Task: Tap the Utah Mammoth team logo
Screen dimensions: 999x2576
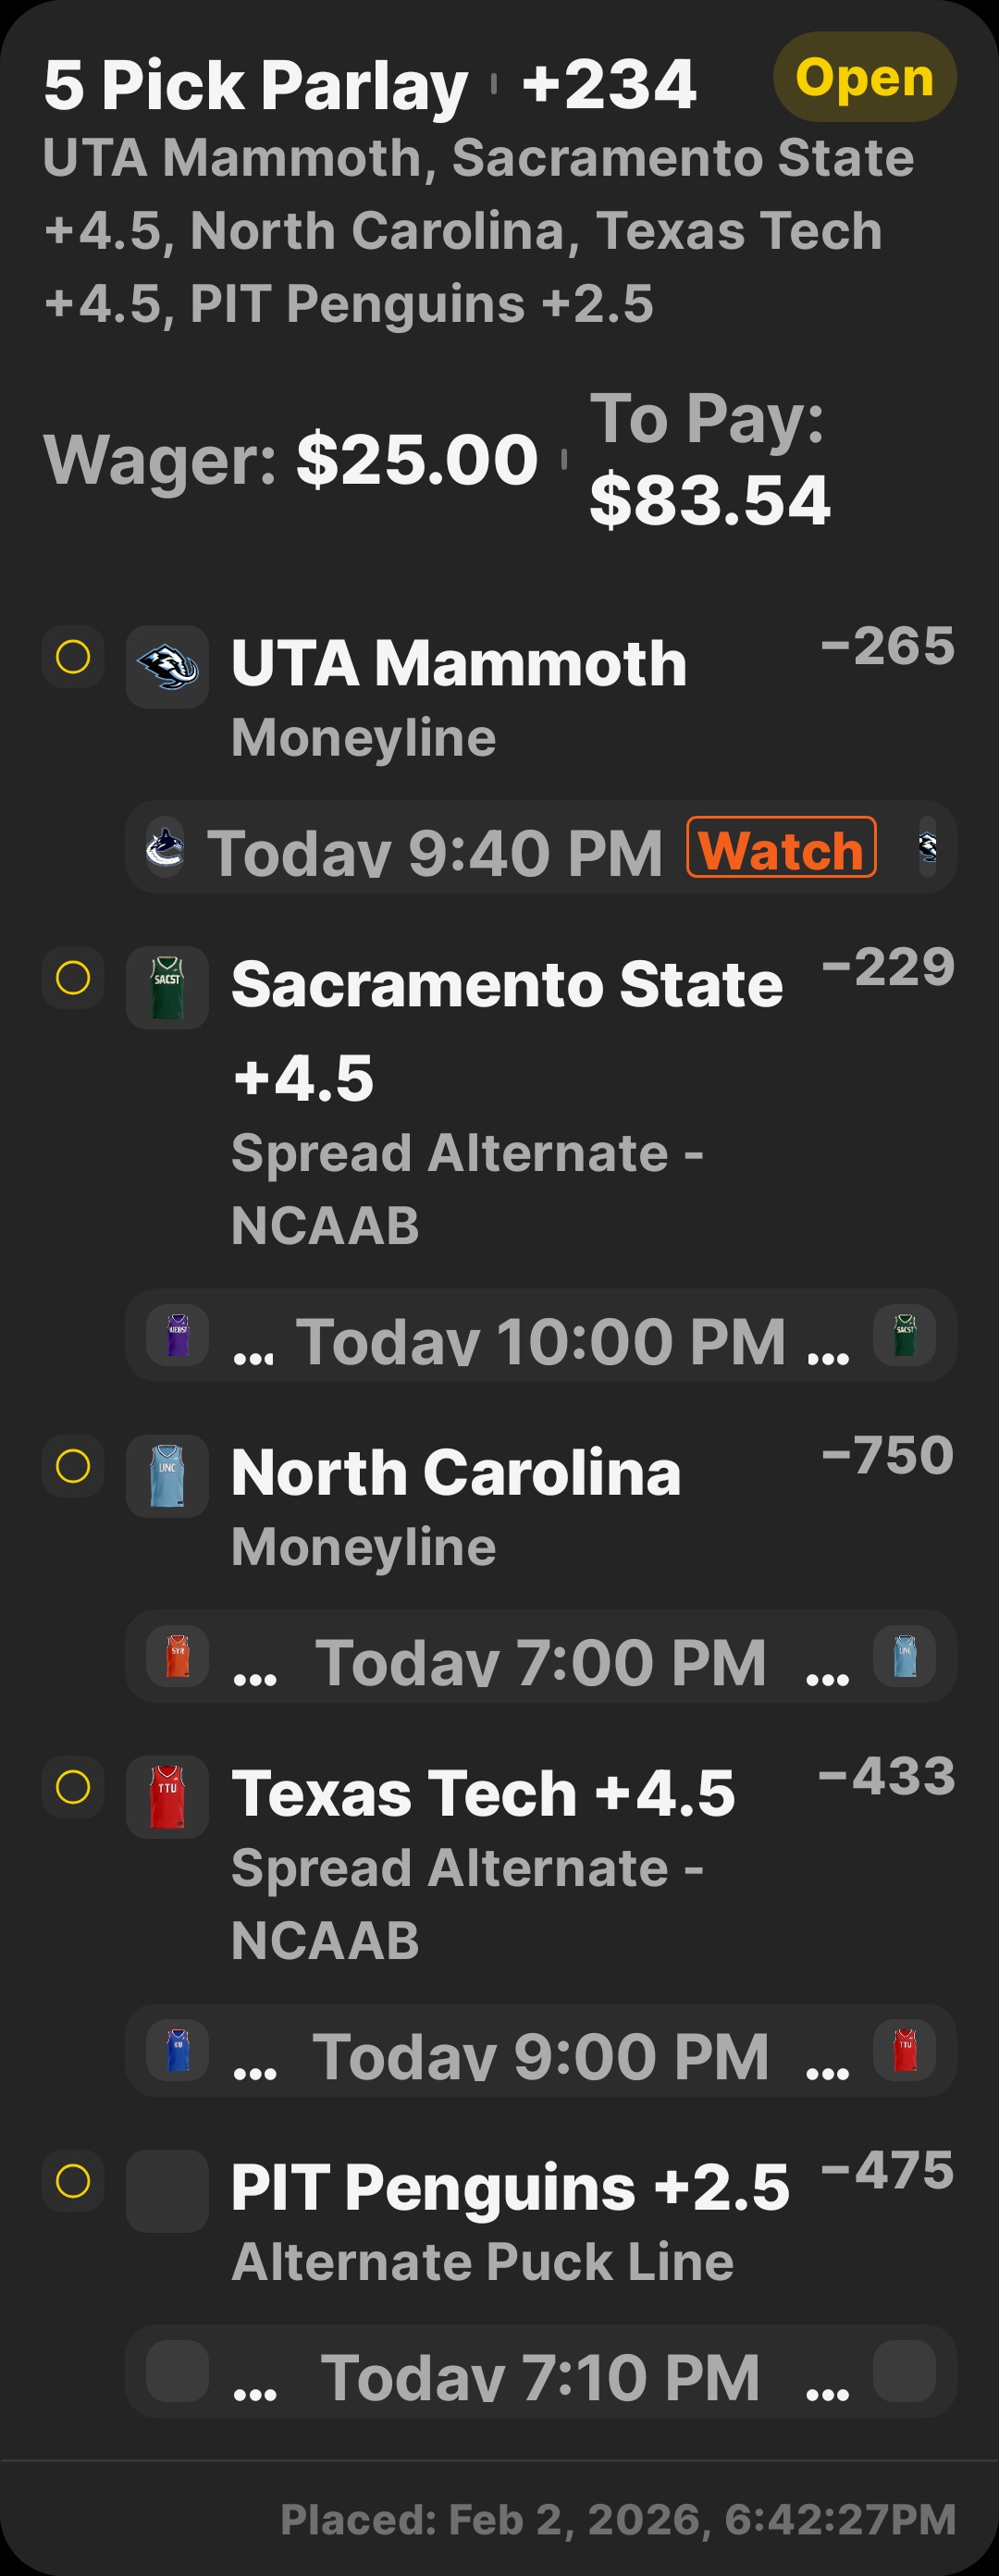Action: (167, 666)
